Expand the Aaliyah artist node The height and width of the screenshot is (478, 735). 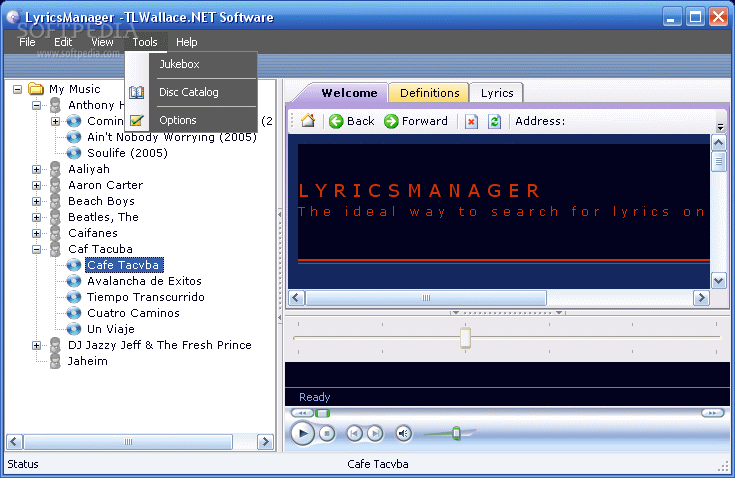[37, 169]
